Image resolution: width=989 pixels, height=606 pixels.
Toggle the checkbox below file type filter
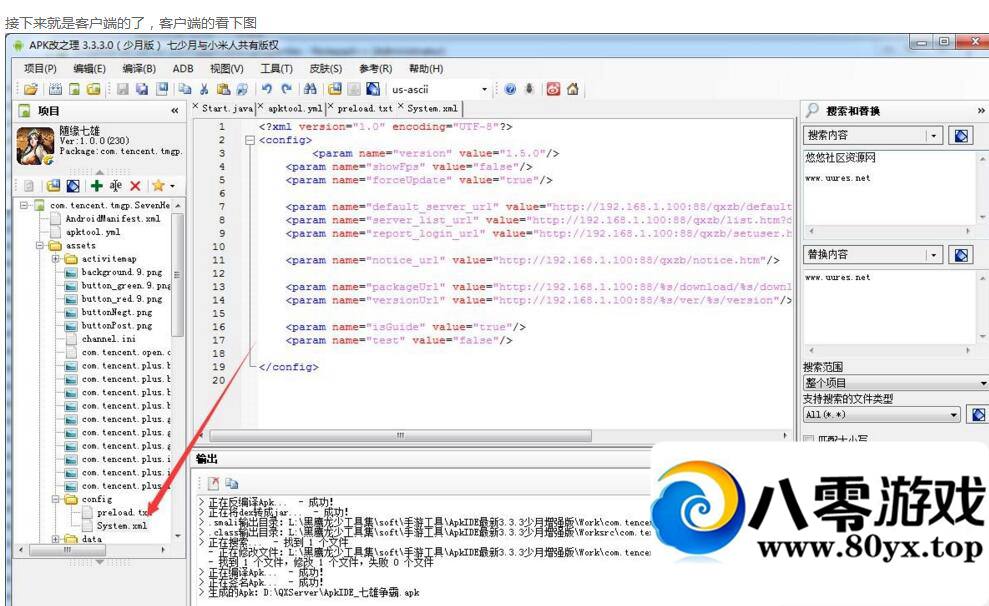809,438
